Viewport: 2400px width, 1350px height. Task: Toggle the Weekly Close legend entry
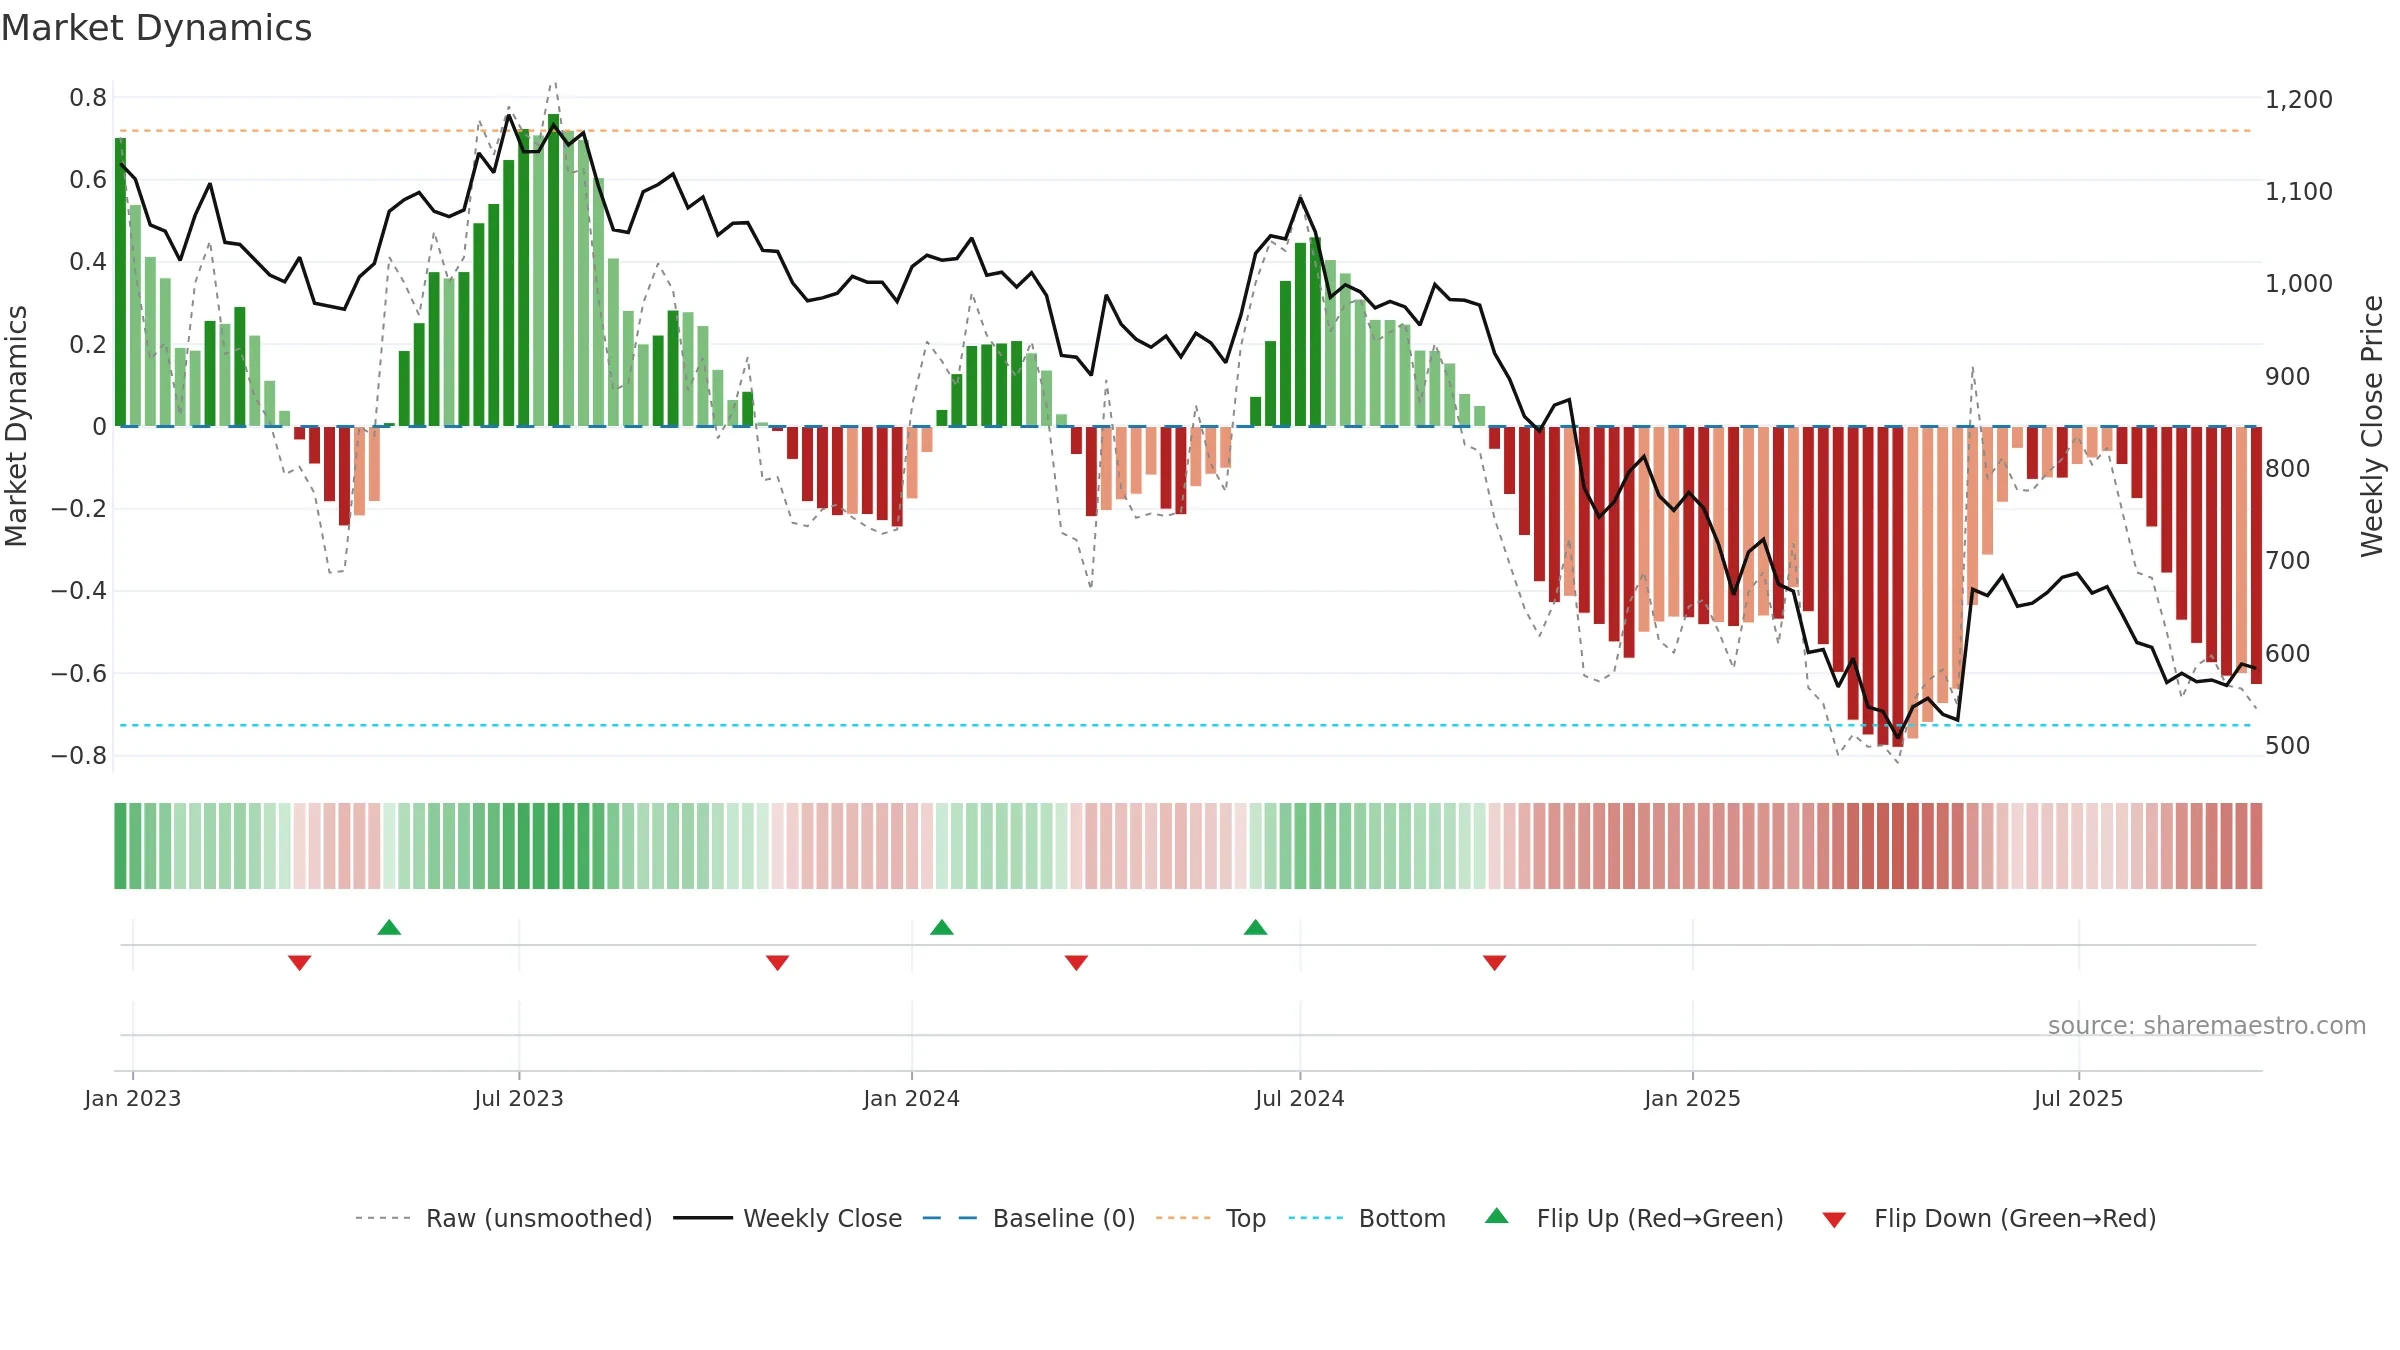pyautogui.click(x=788, y=1218)
